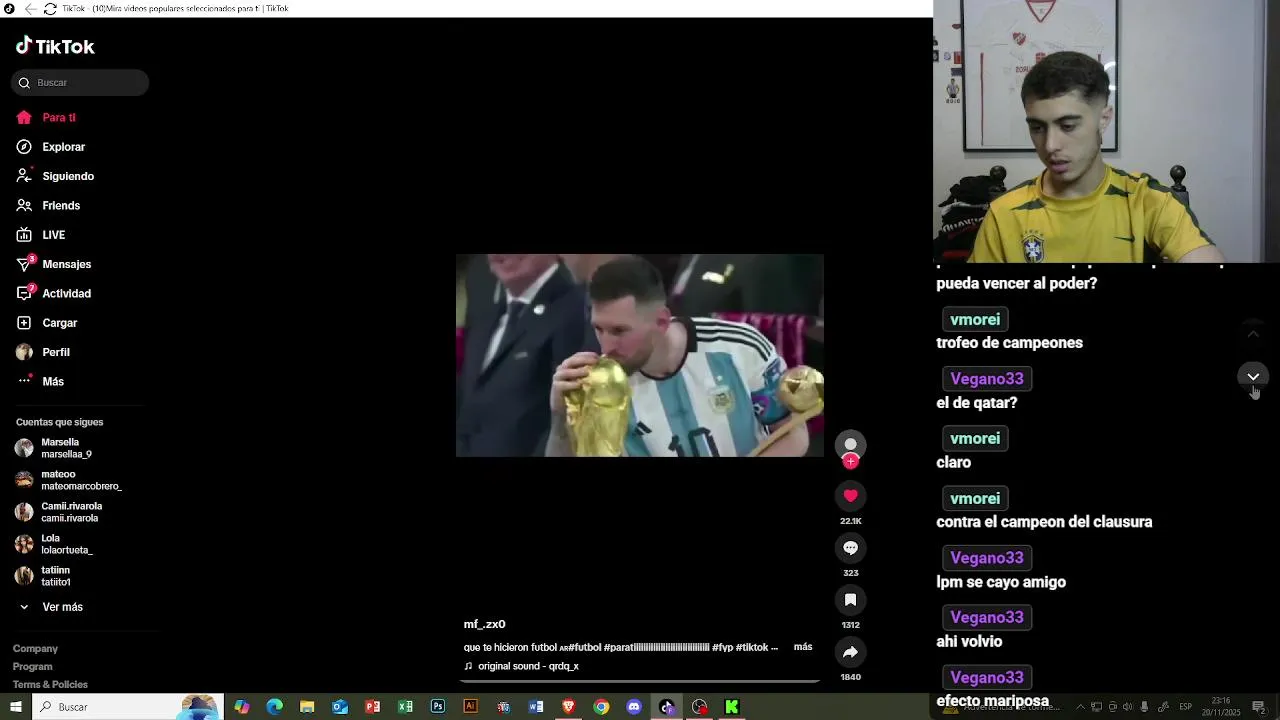Click chat message 'ahi volvio'
The width and height of the screenshot is (1280, 720).
point(969,642)
